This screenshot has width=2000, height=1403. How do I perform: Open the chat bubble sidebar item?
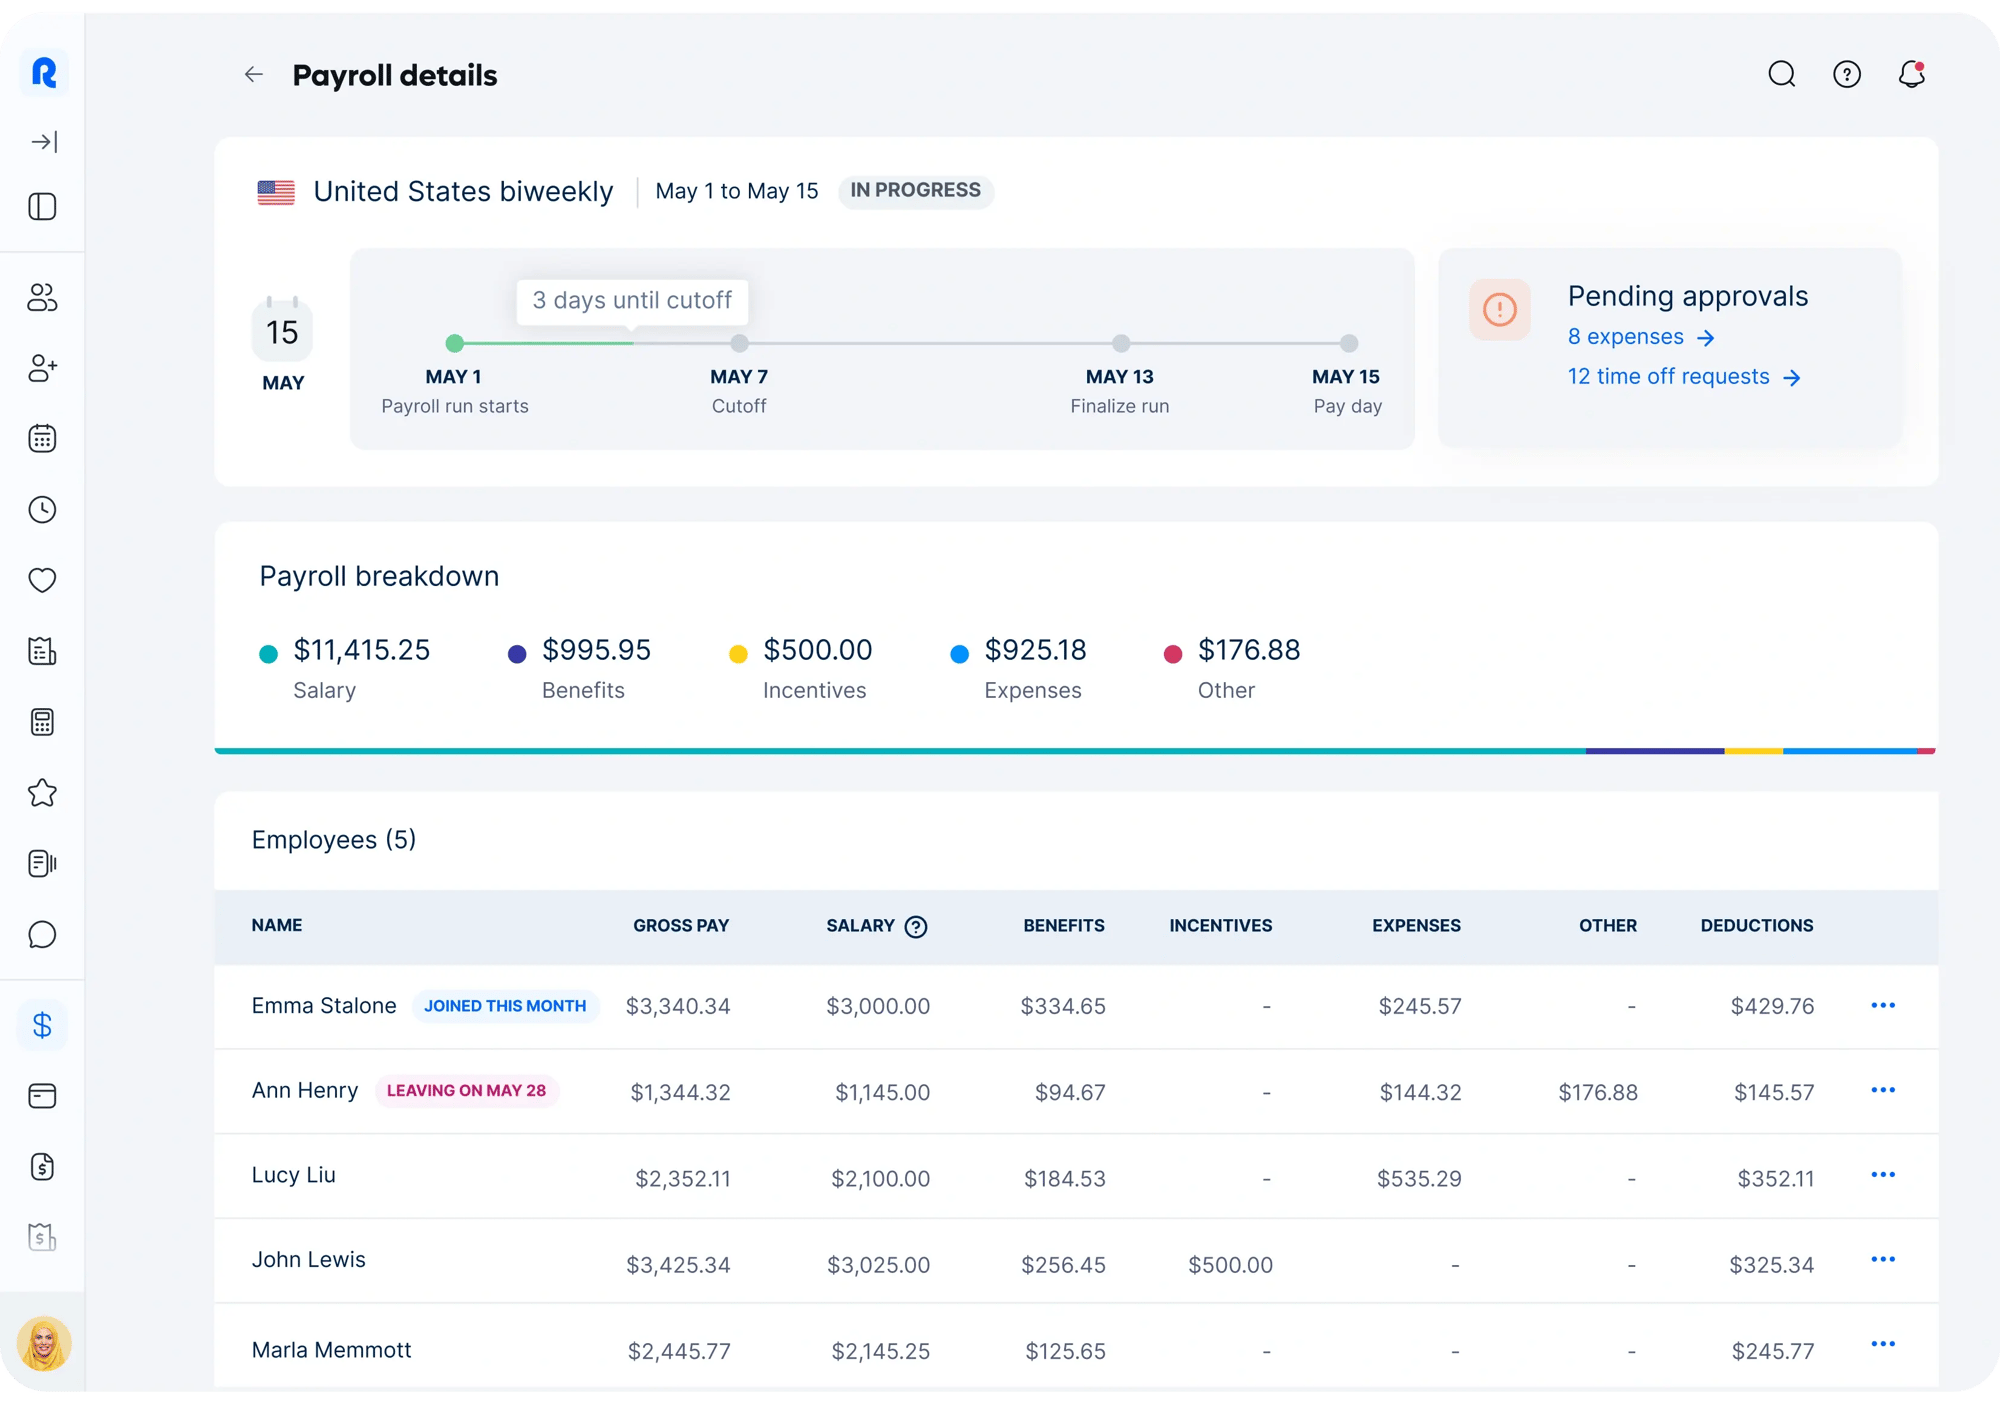pos(42,935)
